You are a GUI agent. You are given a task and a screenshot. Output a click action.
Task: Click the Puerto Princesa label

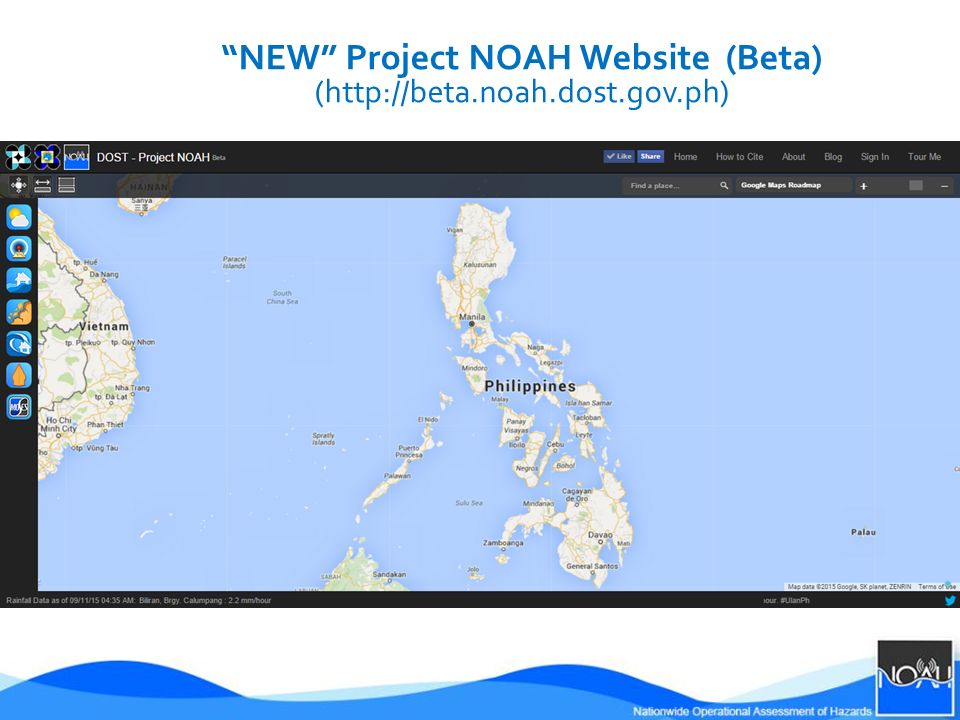click(409, 451)
